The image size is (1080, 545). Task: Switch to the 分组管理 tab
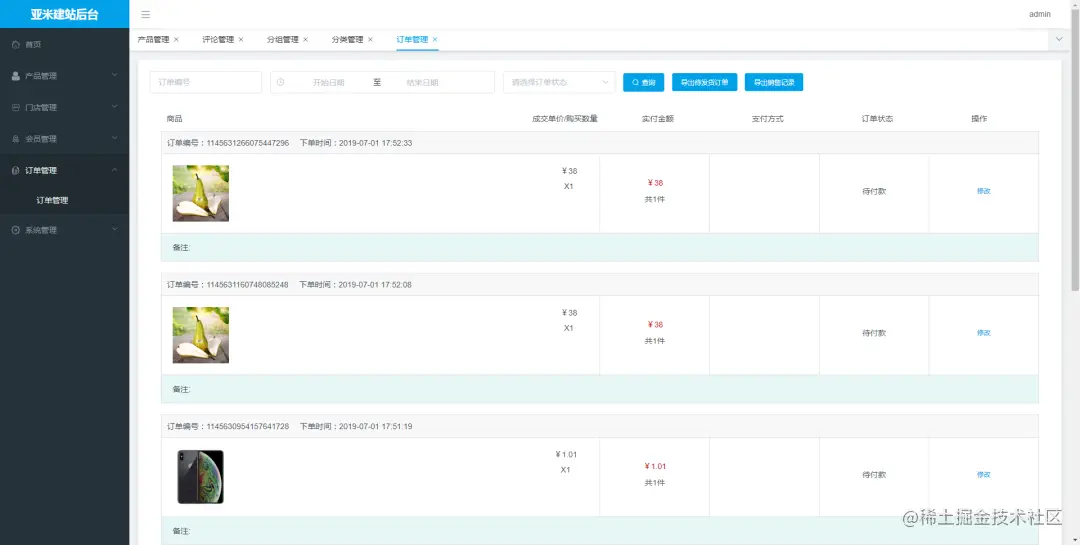pyautogui.click(x=282, y=40)
